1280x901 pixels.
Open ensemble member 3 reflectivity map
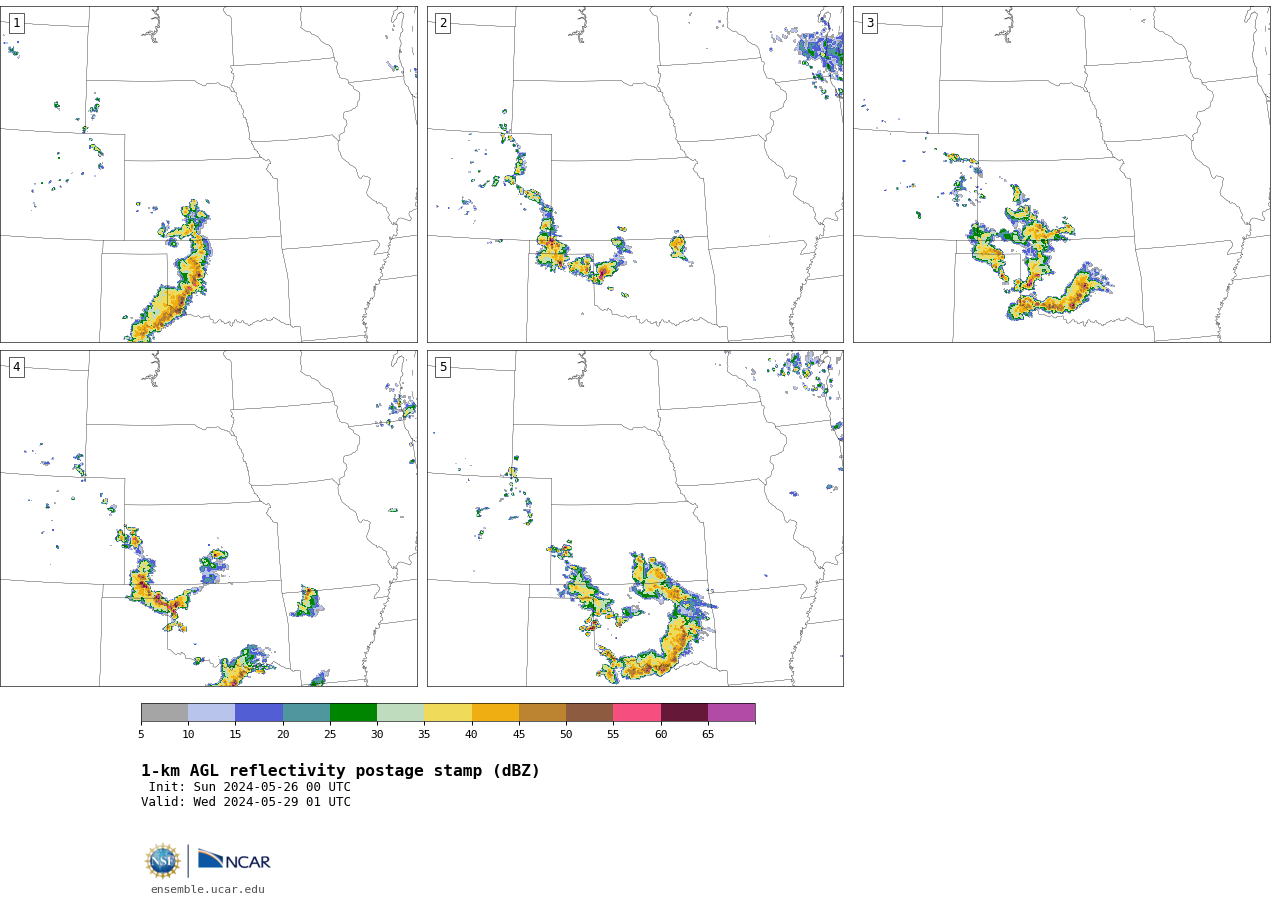pos(1061,174)
